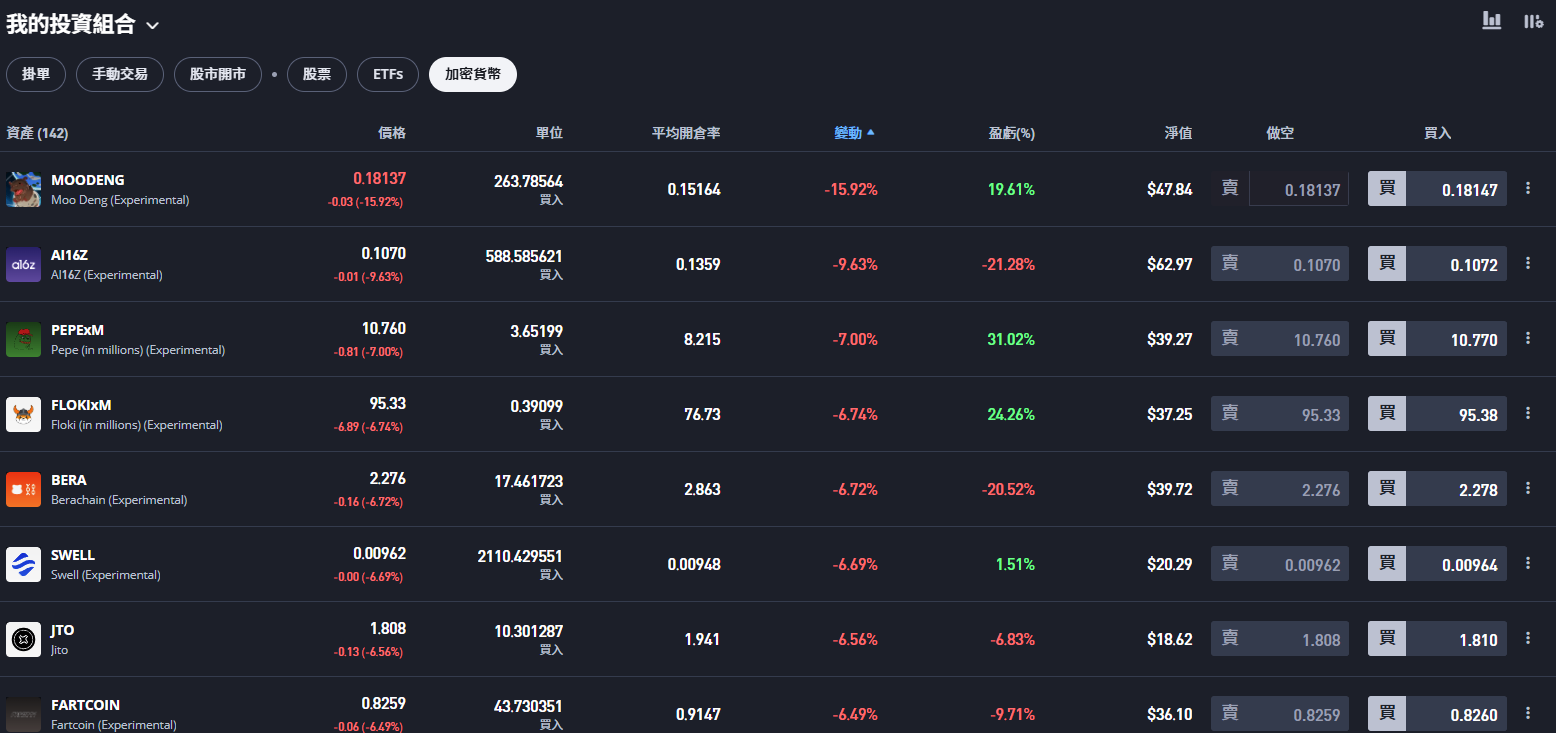The height and width of the screenshot is (733, 1556).
Task: Click the PEPExM frog logo
Action: pyautogui.click(x=24, y=339)
